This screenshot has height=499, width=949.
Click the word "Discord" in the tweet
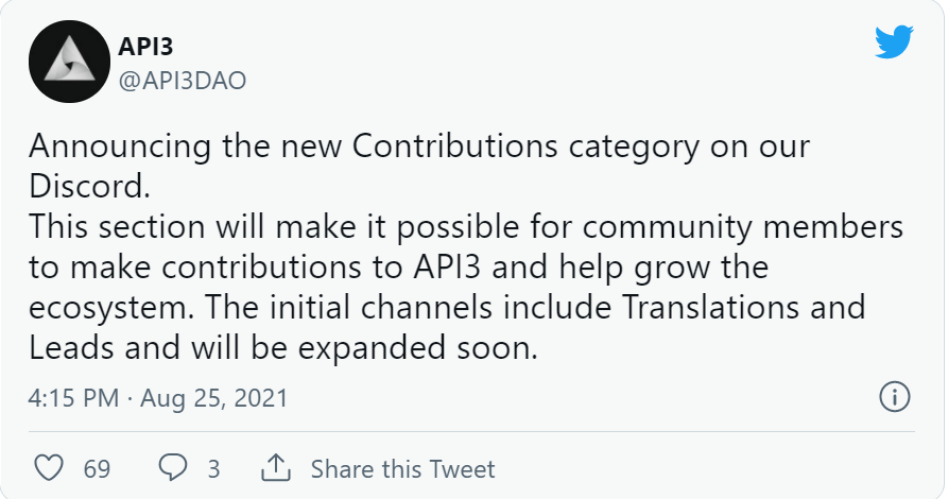click(90, 187)
